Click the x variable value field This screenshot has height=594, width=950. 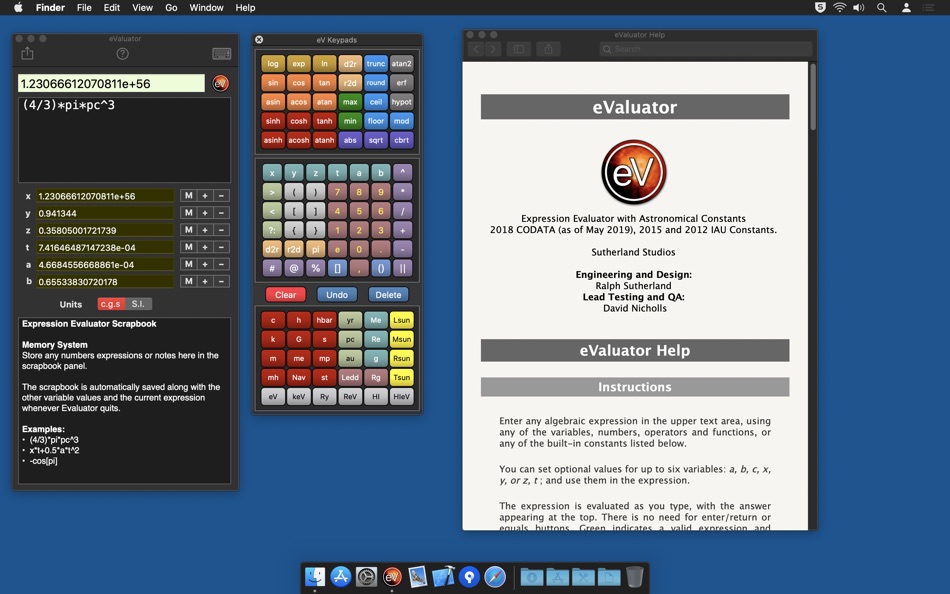tap(105, 196)
